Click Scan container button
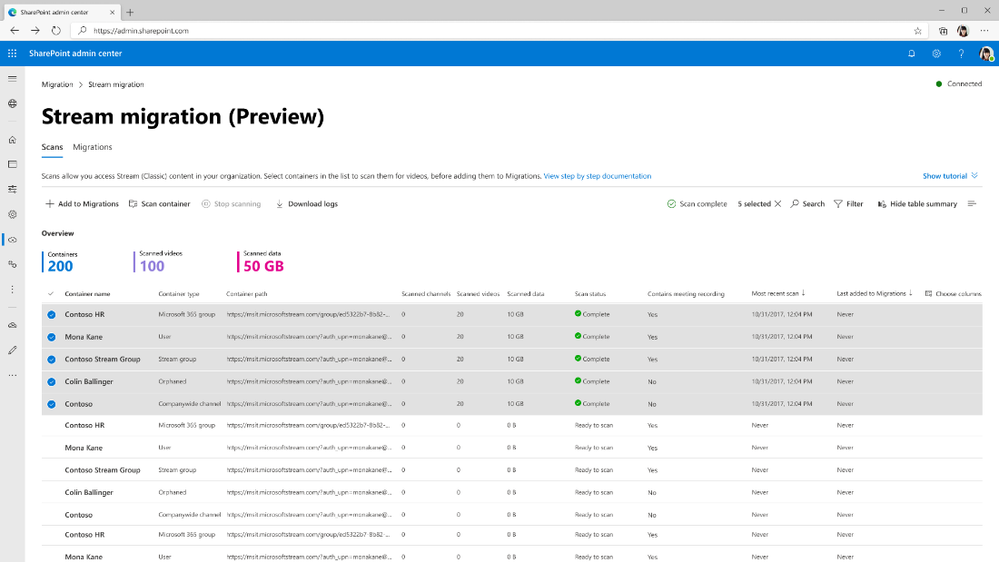This screenshot has height=562, width=999. pyautogui.click(x=159, y=204)
